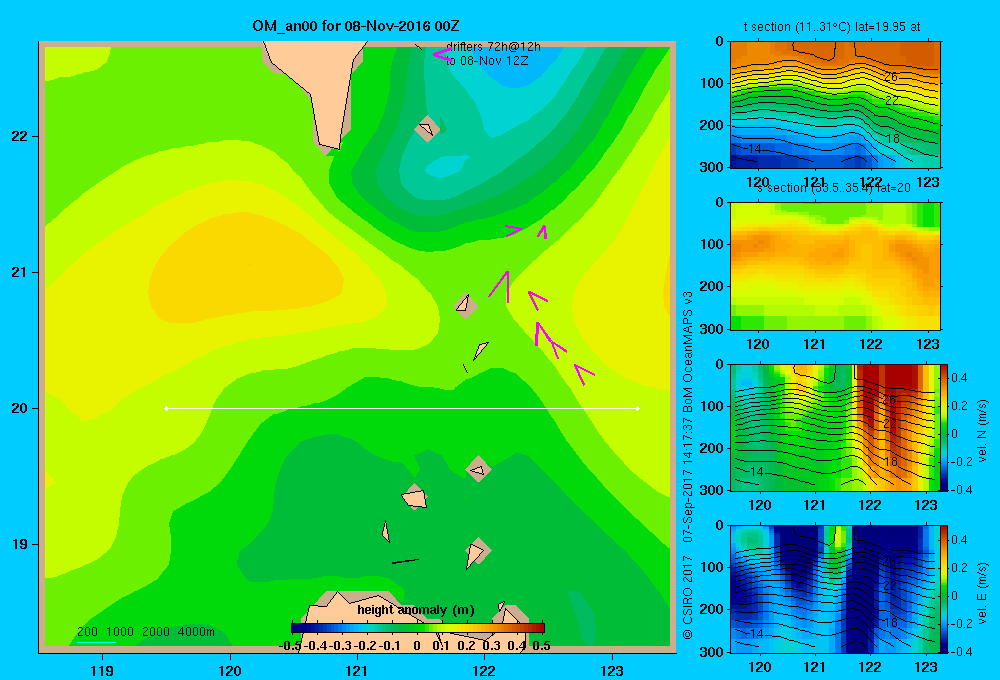Click the vel. E (m/s) color bar
The image size is (1000, 680).
pos(945,589)
